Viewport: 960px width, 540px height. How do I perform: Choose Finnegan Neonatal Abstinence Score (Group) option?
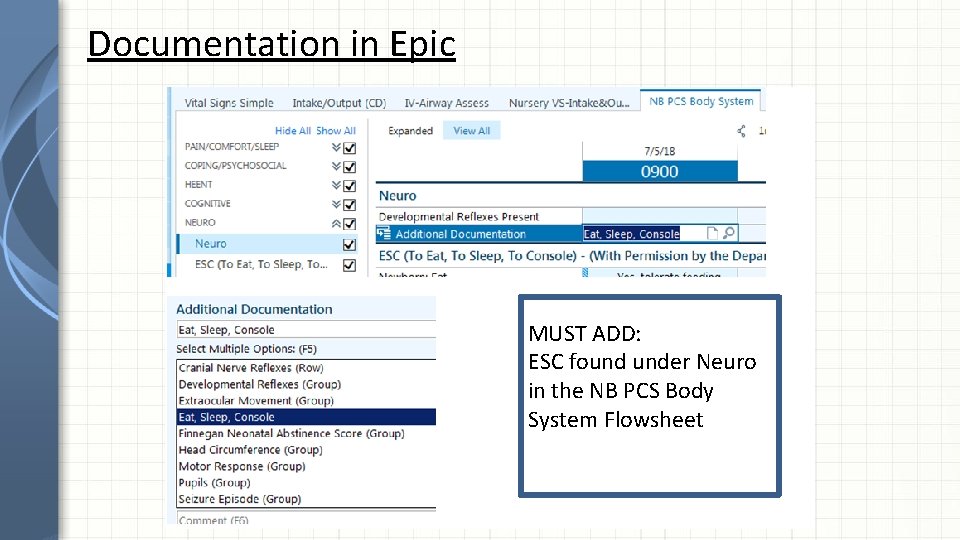click(x=306, y=433)
